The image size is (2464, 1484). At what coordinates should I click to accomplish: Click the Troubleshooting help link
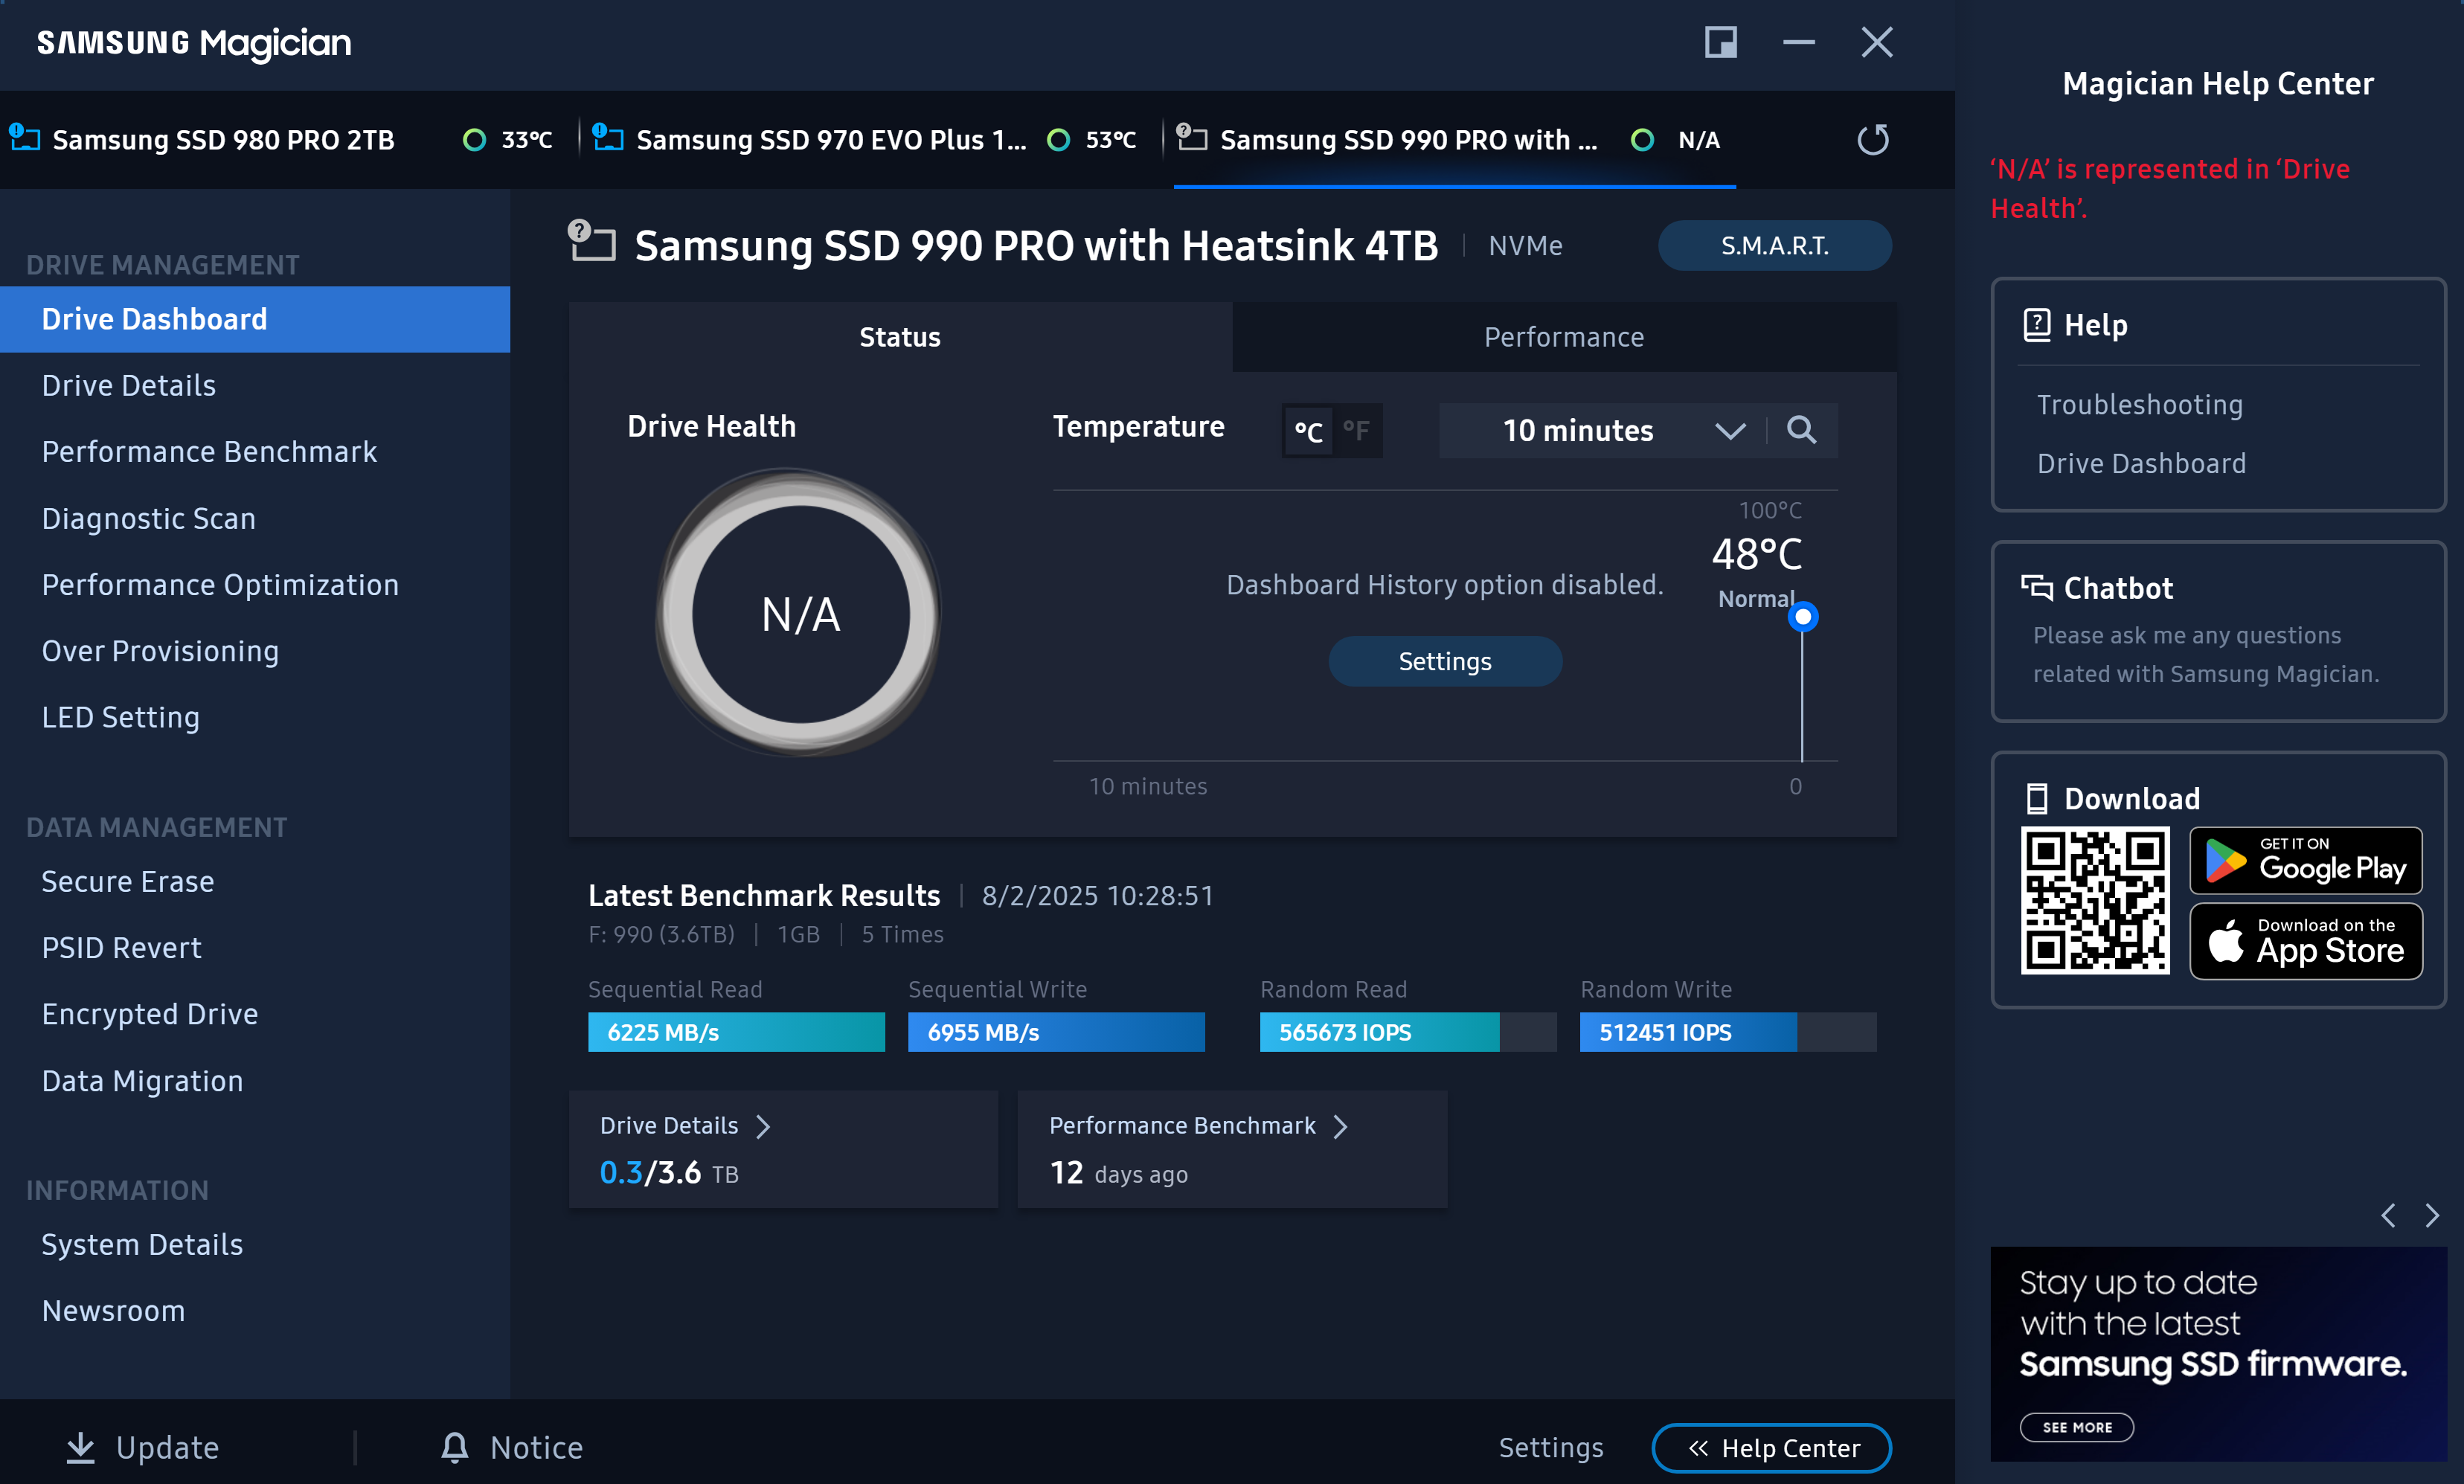(x=2139, y=405)
